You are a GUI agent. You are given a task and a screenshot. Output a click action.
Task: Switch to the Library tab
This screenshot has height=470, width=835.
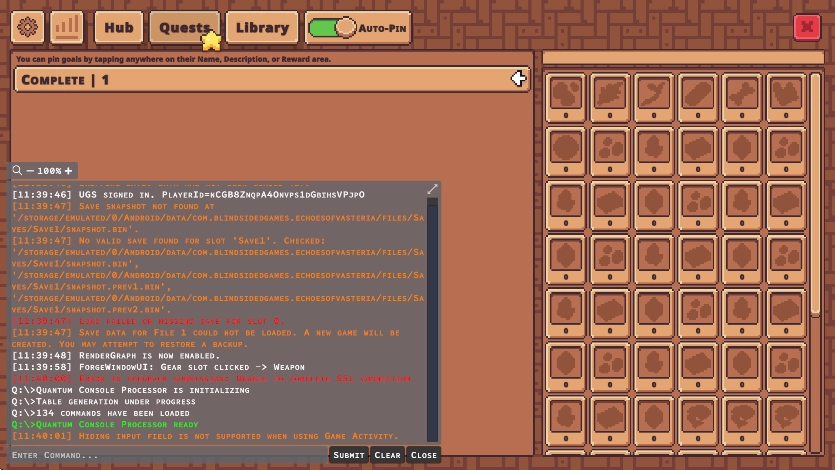[262, 28]
